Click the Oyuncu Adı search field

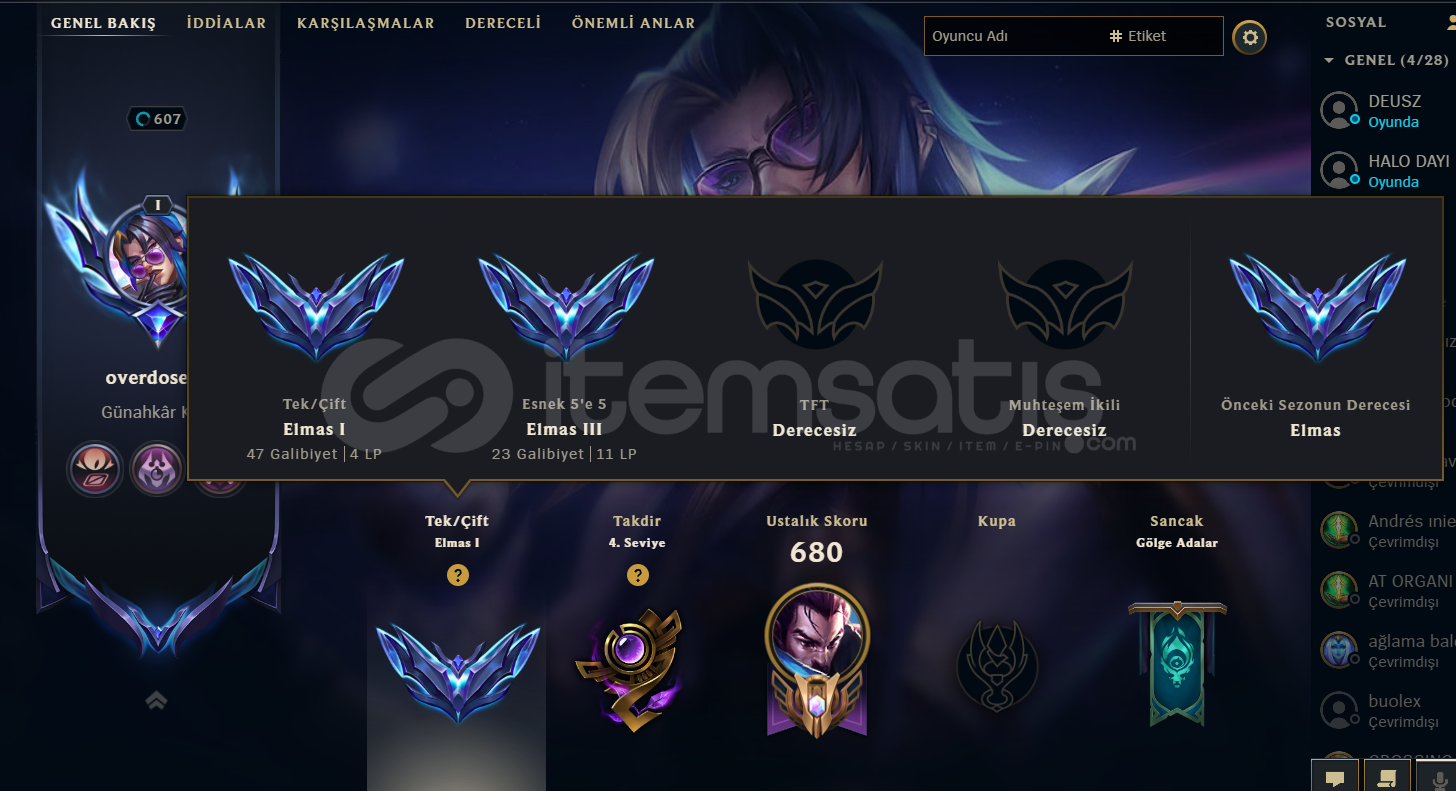1013,36
